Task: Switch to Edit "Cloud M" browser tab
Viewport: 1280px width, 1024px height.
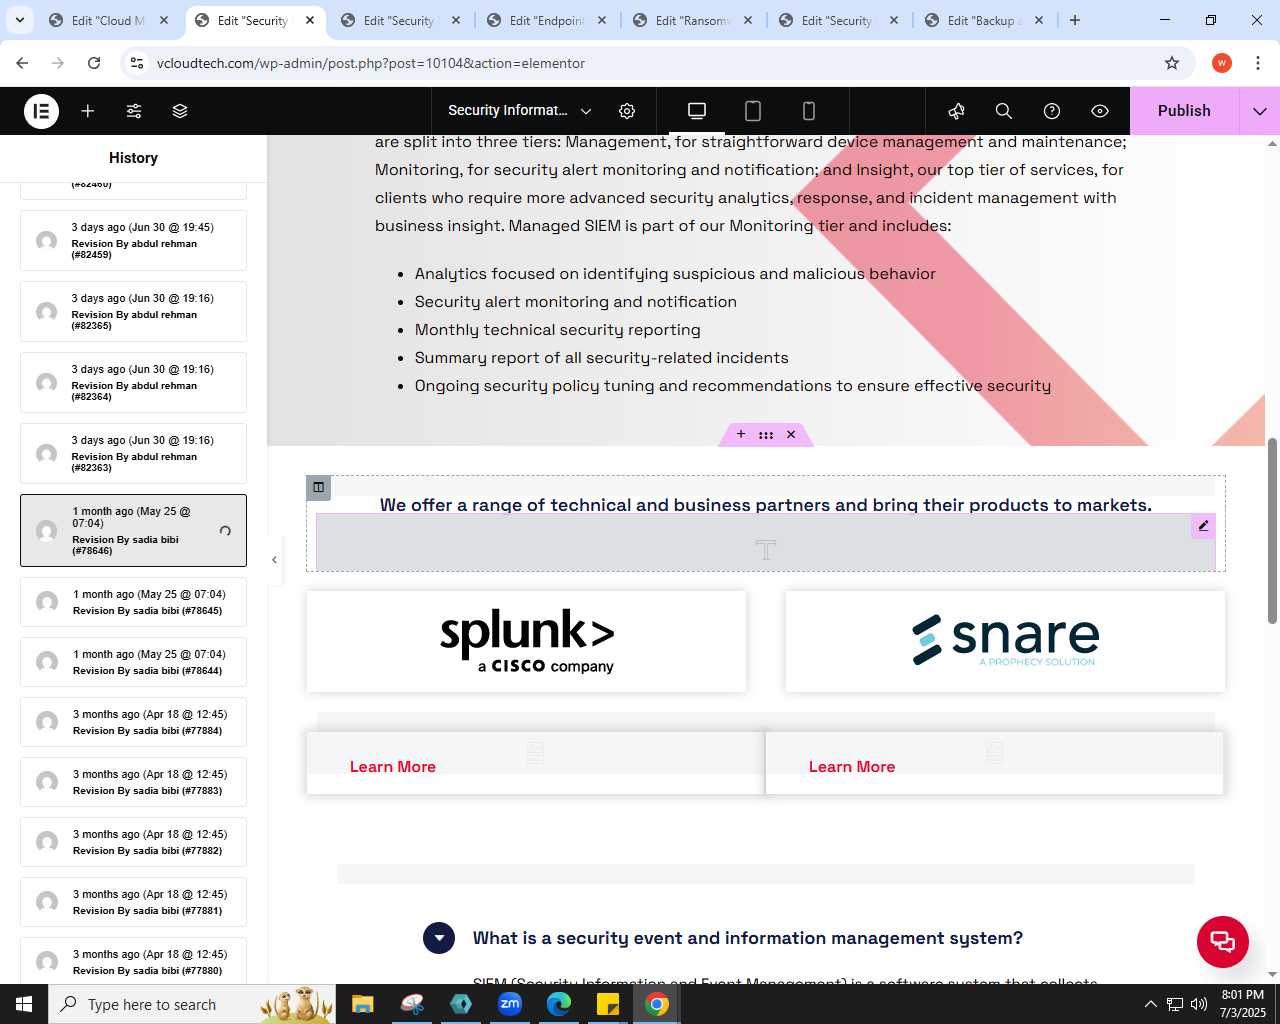Action: coord(107,20)
